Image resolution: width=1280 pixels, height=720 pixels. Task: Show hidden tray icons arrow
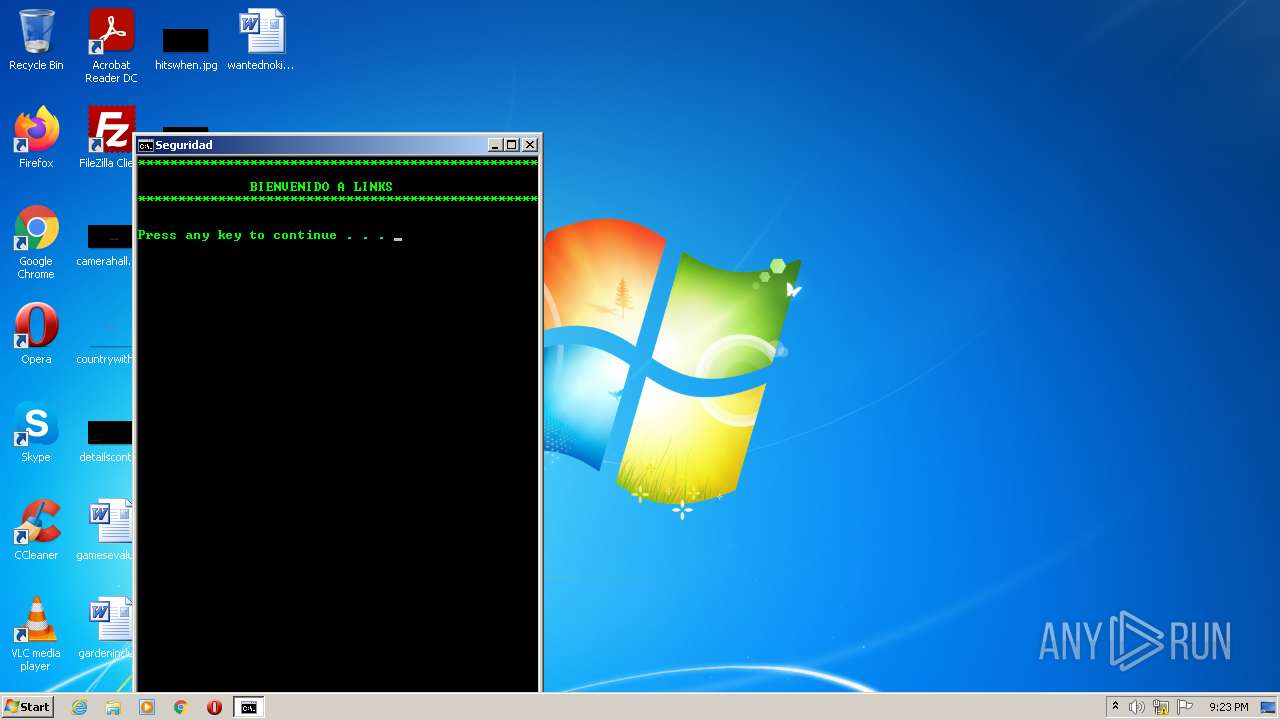click(1115, 707)
